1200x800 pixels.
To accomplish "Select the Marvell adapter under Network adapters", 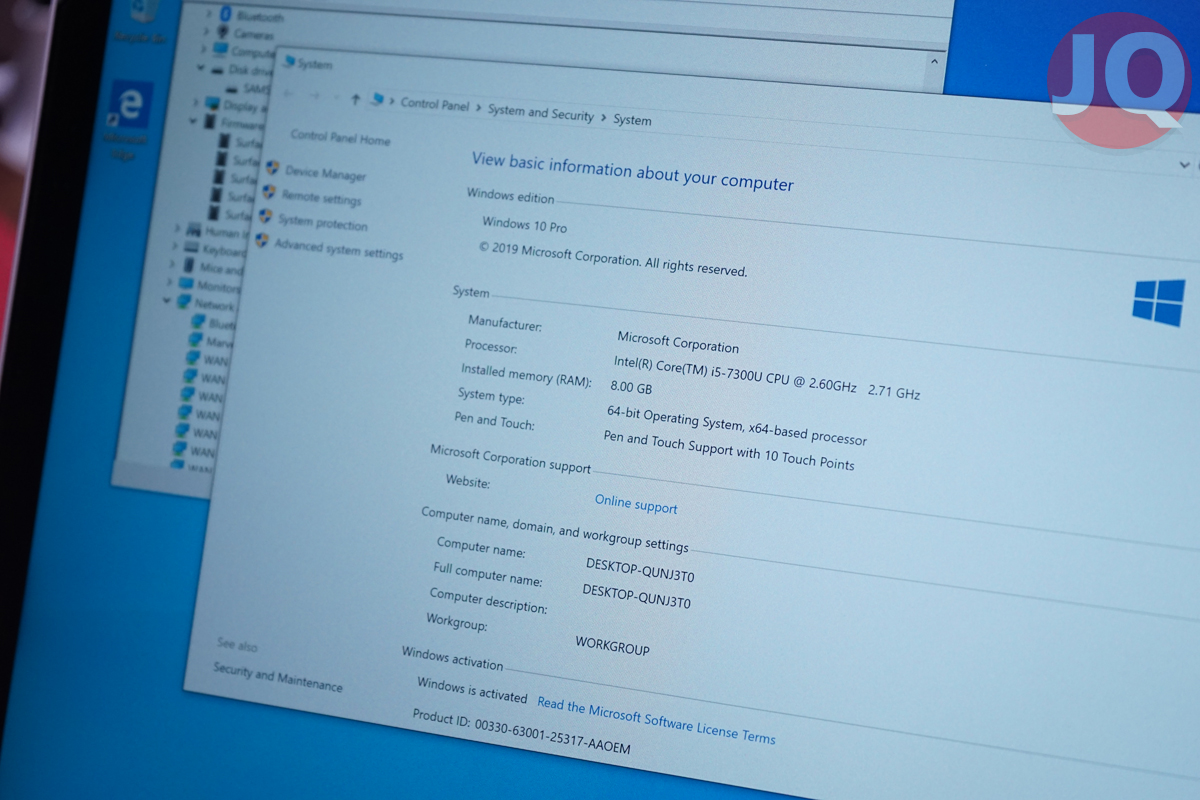I will click(x=210, y=340).
